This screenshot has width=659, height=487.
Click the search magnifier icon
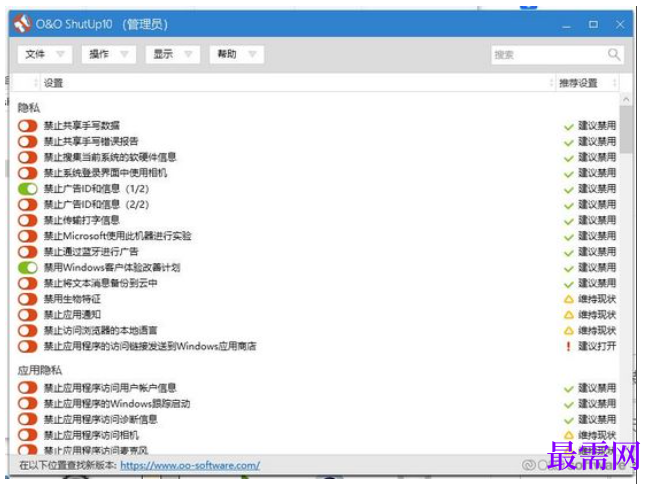tap(614, 54)
